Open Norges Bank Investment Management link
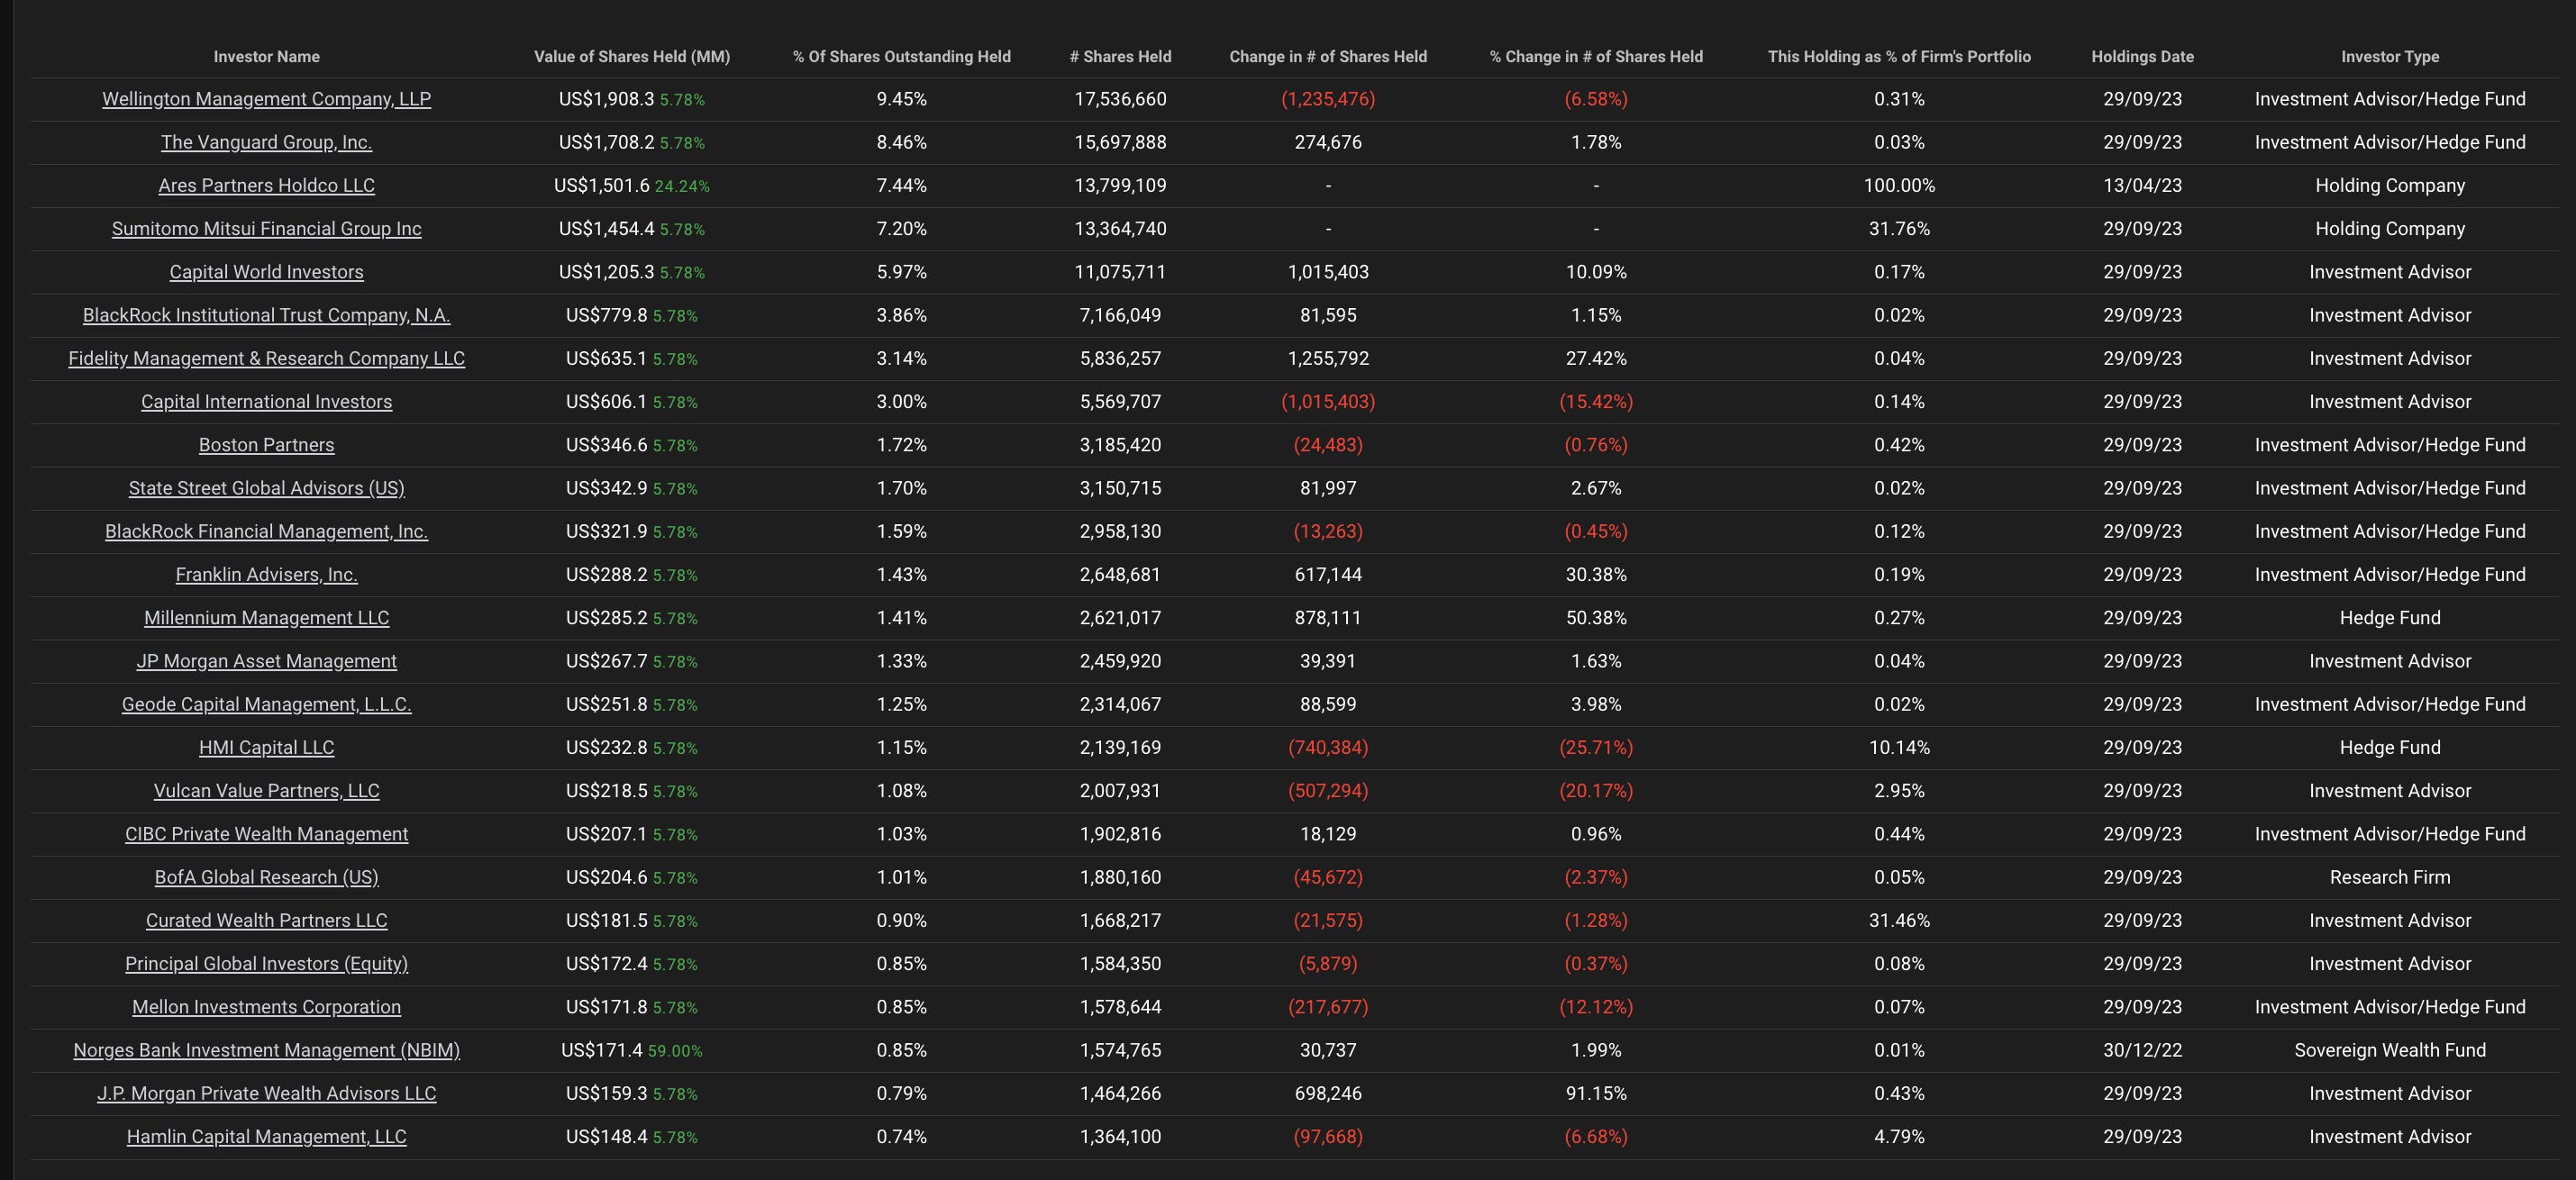 266,1050
